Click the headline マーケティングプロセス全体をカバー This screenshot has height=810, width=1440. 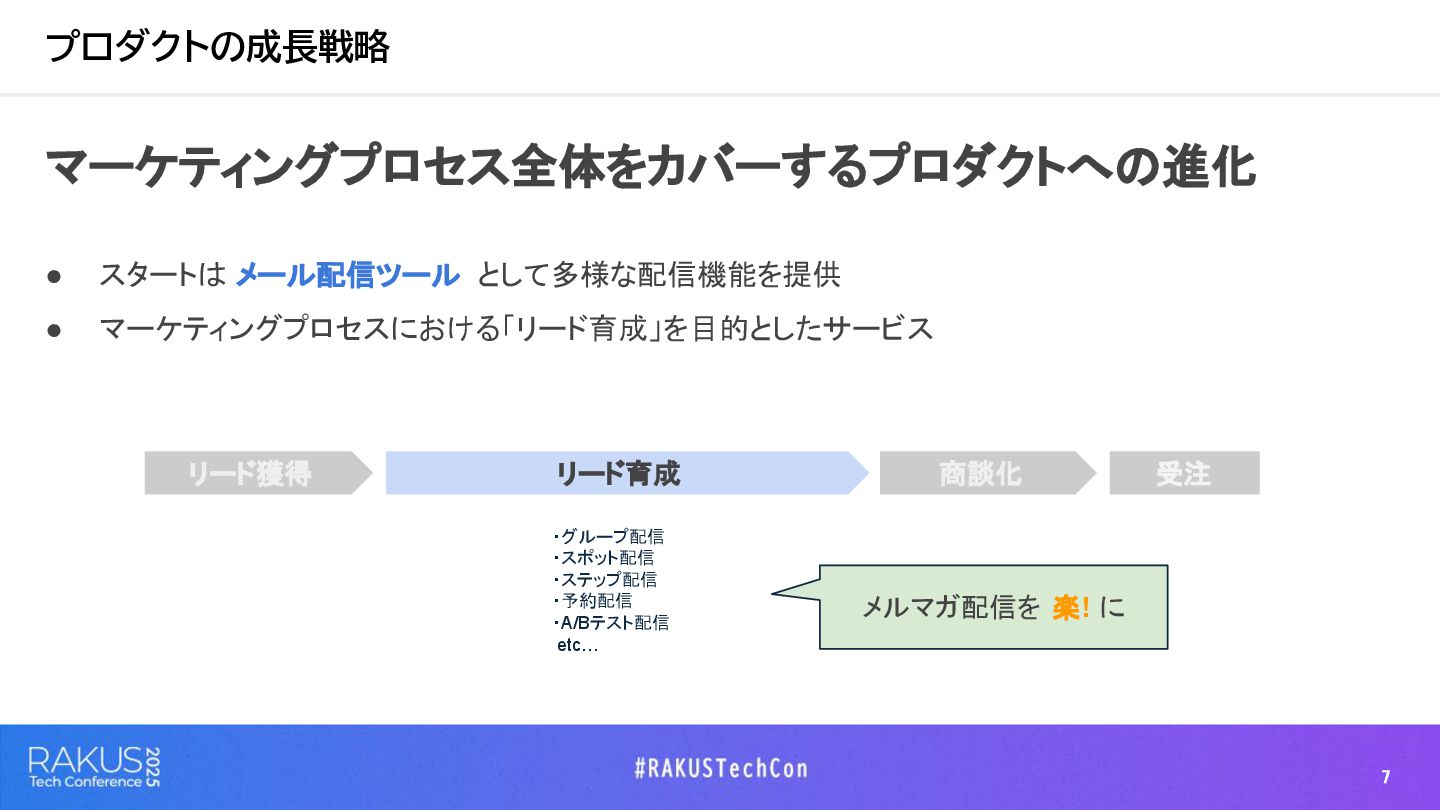click(x=650, y=167)
